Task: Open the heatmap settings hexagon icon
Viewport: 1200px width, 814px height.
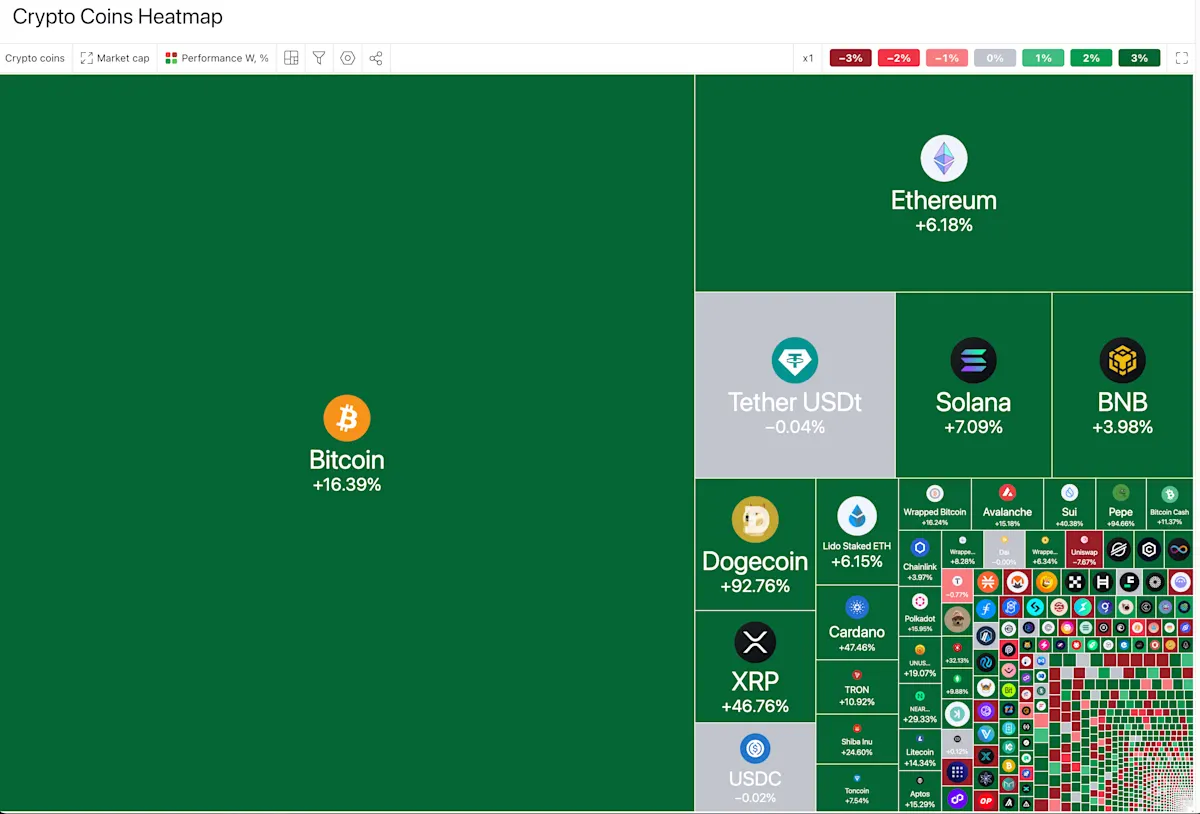Action: 347,58
